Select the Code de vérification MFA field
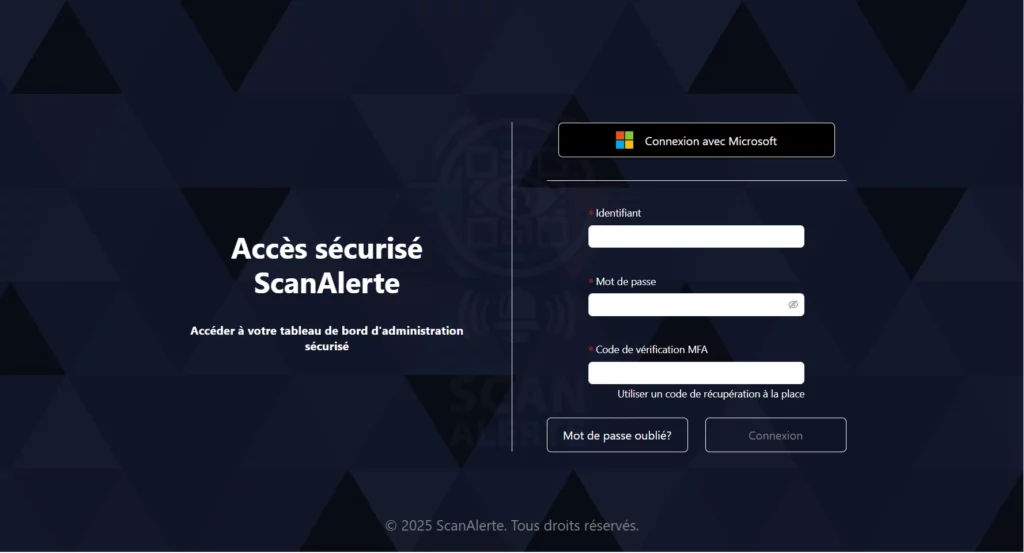 pyautogui.click(x=696, y=373)
